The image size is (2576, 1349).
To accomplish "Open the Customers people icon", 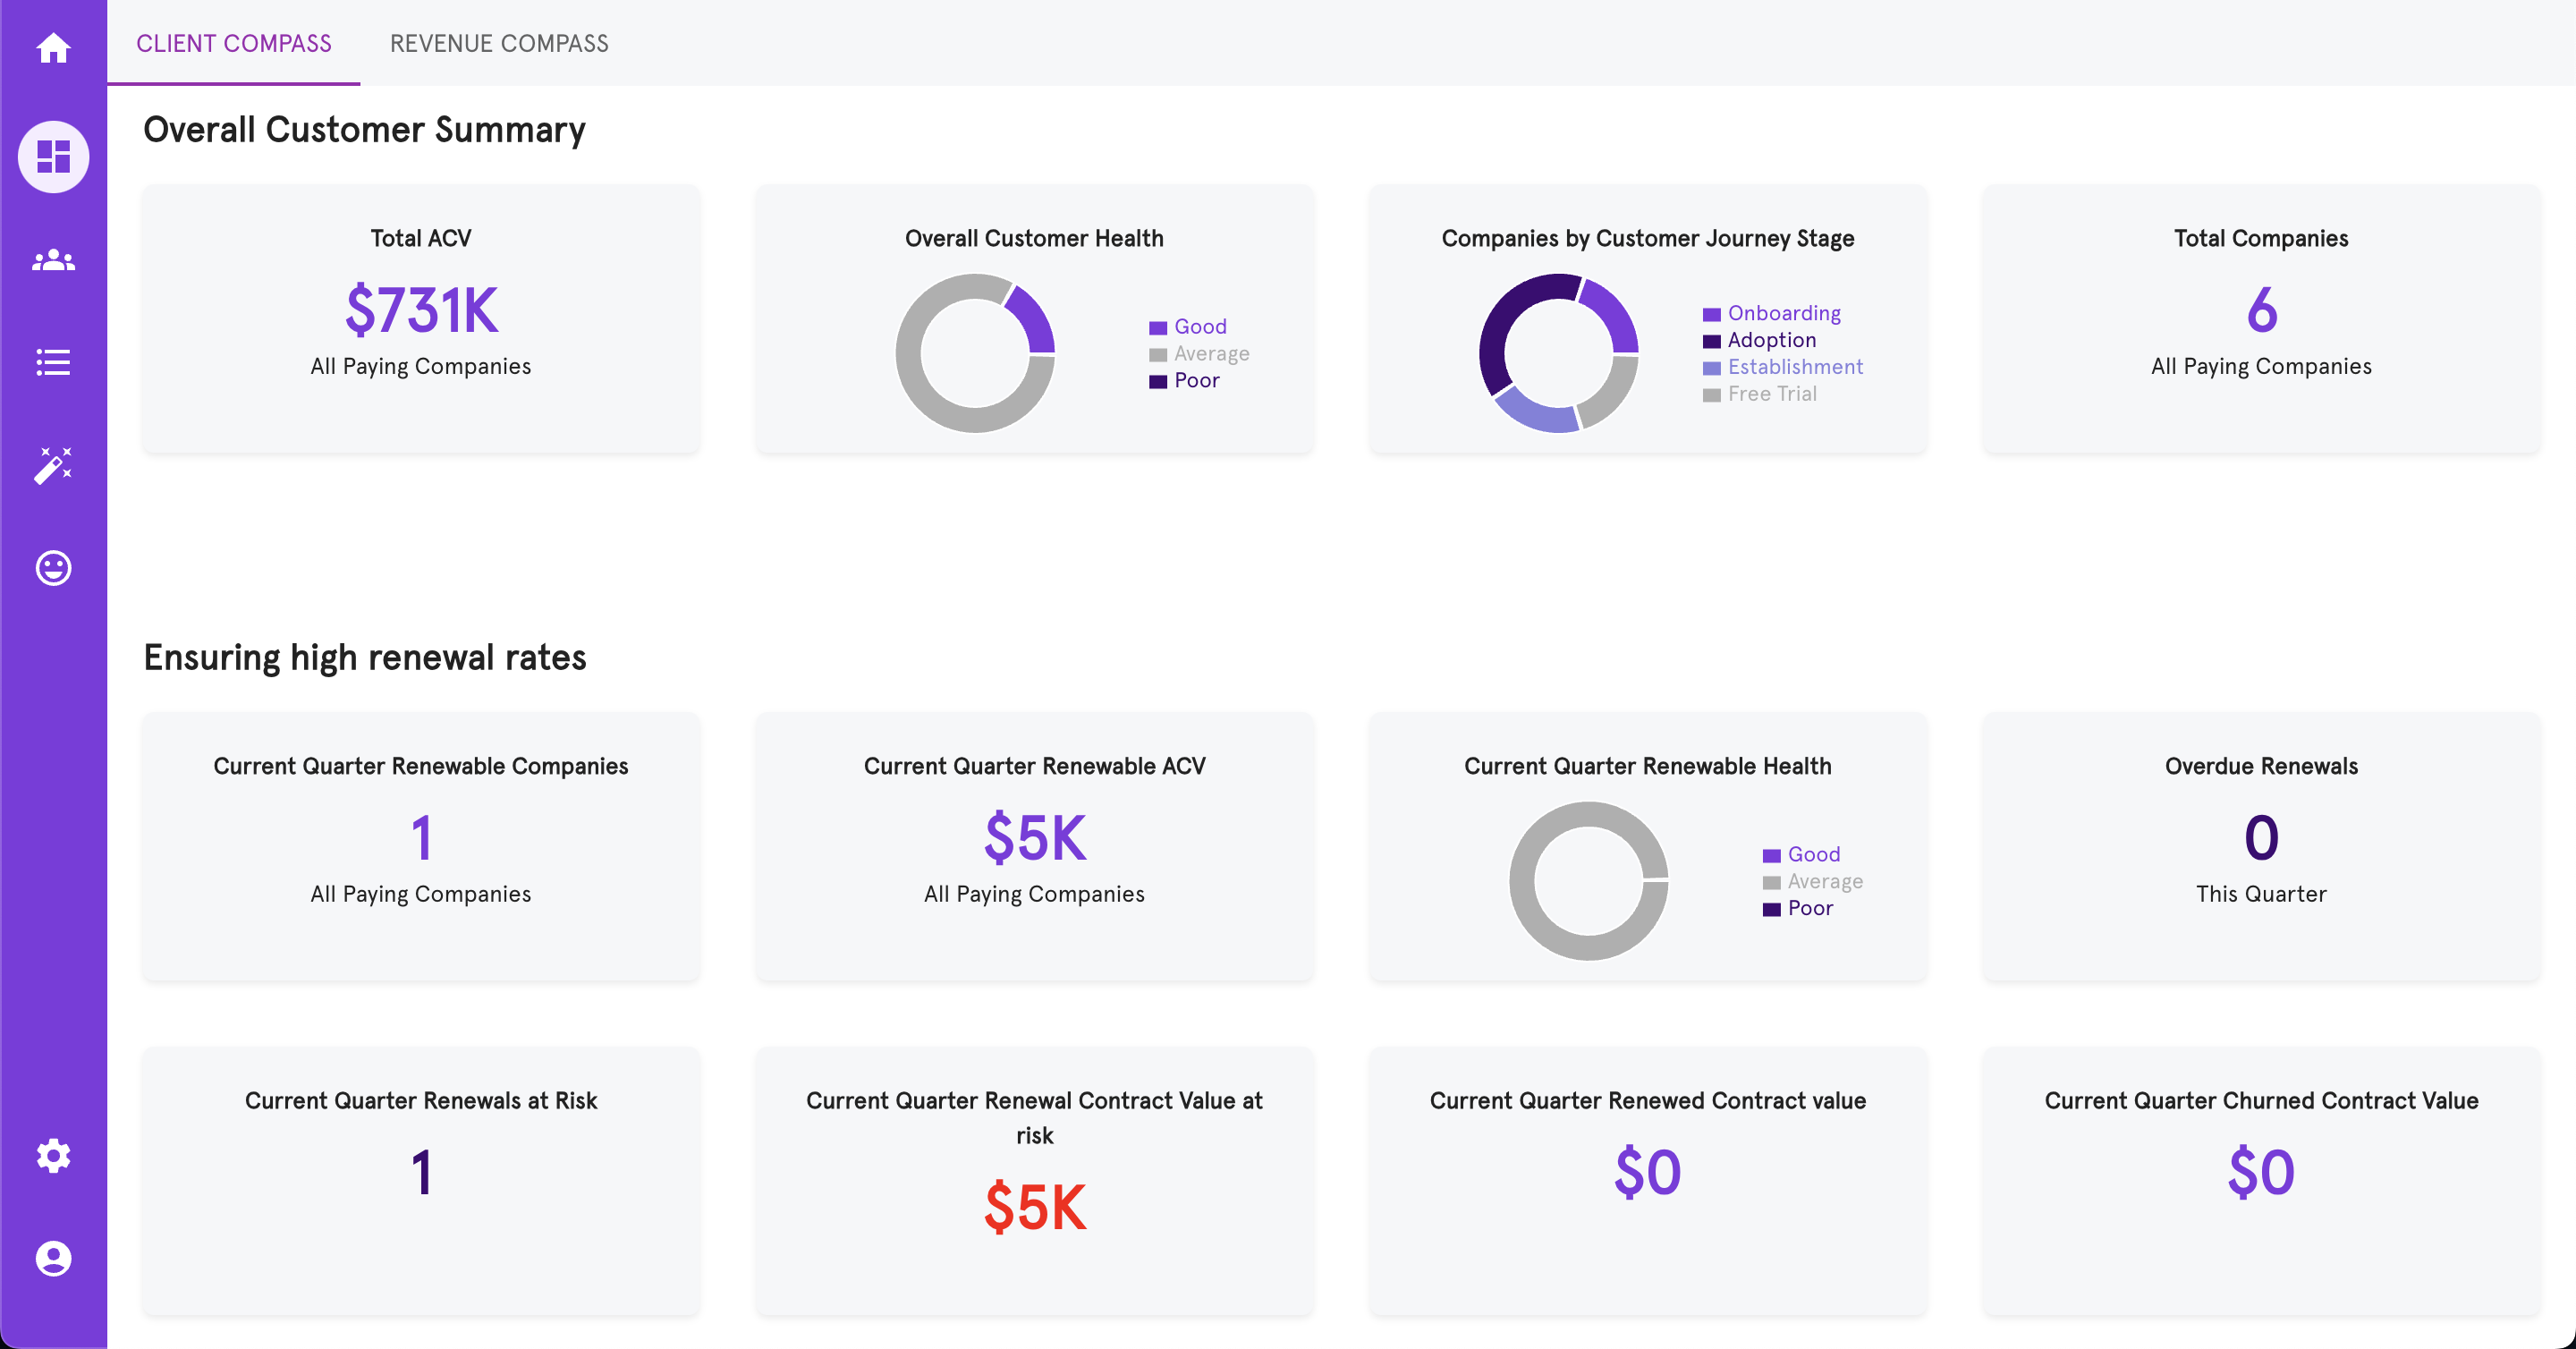I will tap(53, 260).
